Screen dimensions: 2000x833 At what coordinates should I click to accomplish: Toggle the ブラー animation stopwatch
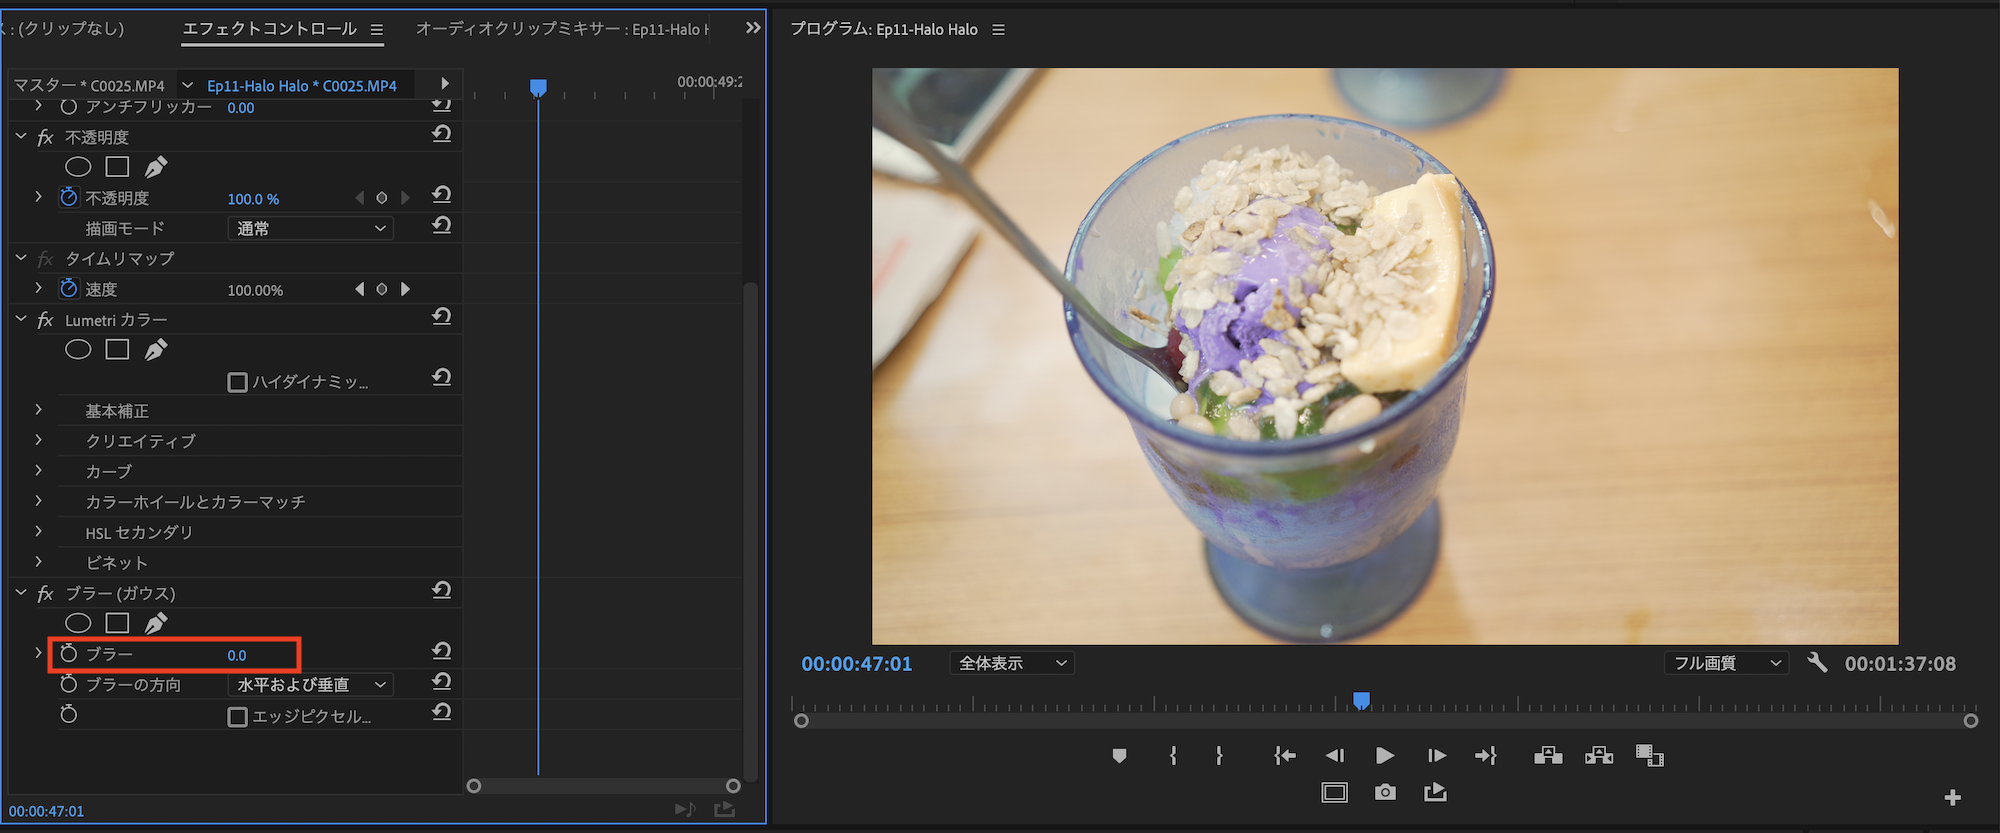click(x=69, y=654)
